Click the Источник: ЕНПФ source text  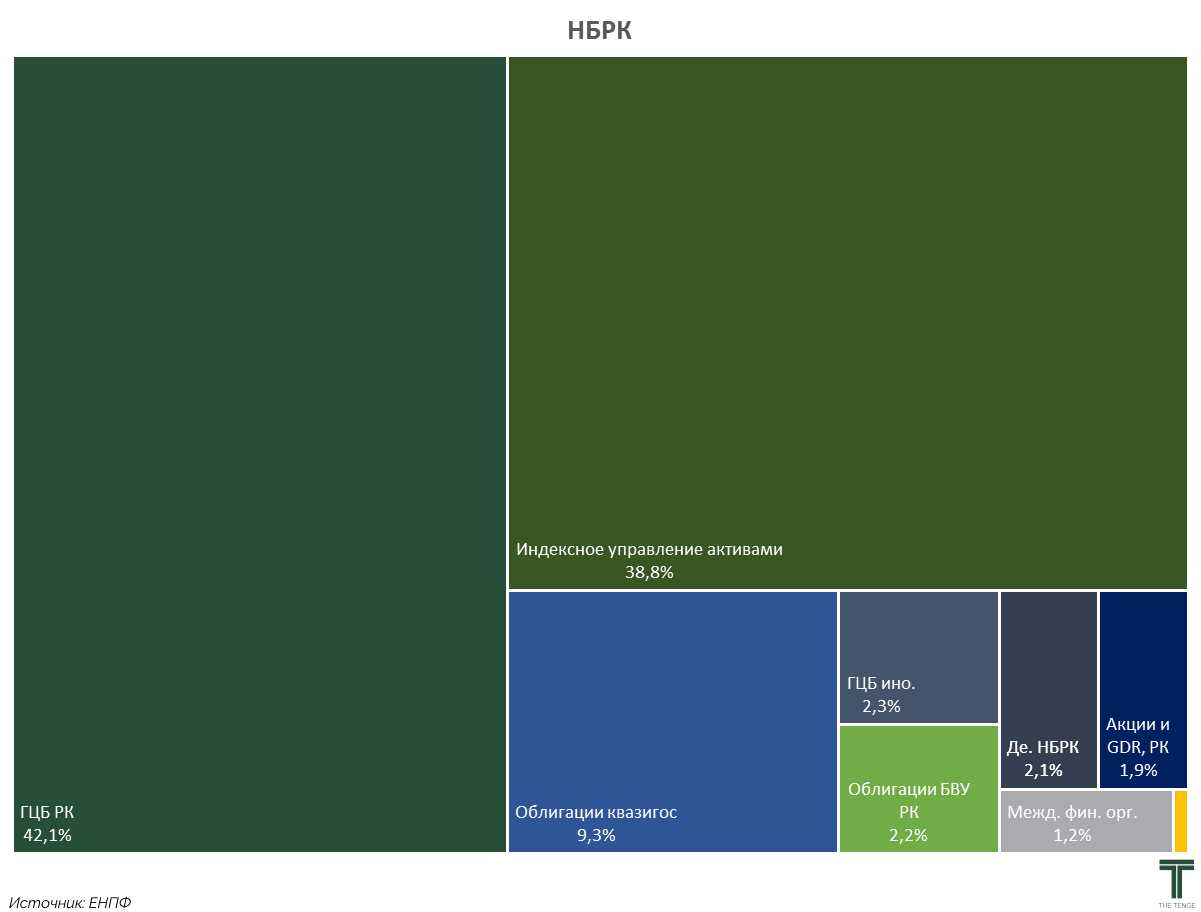click(x=70, y=902)
